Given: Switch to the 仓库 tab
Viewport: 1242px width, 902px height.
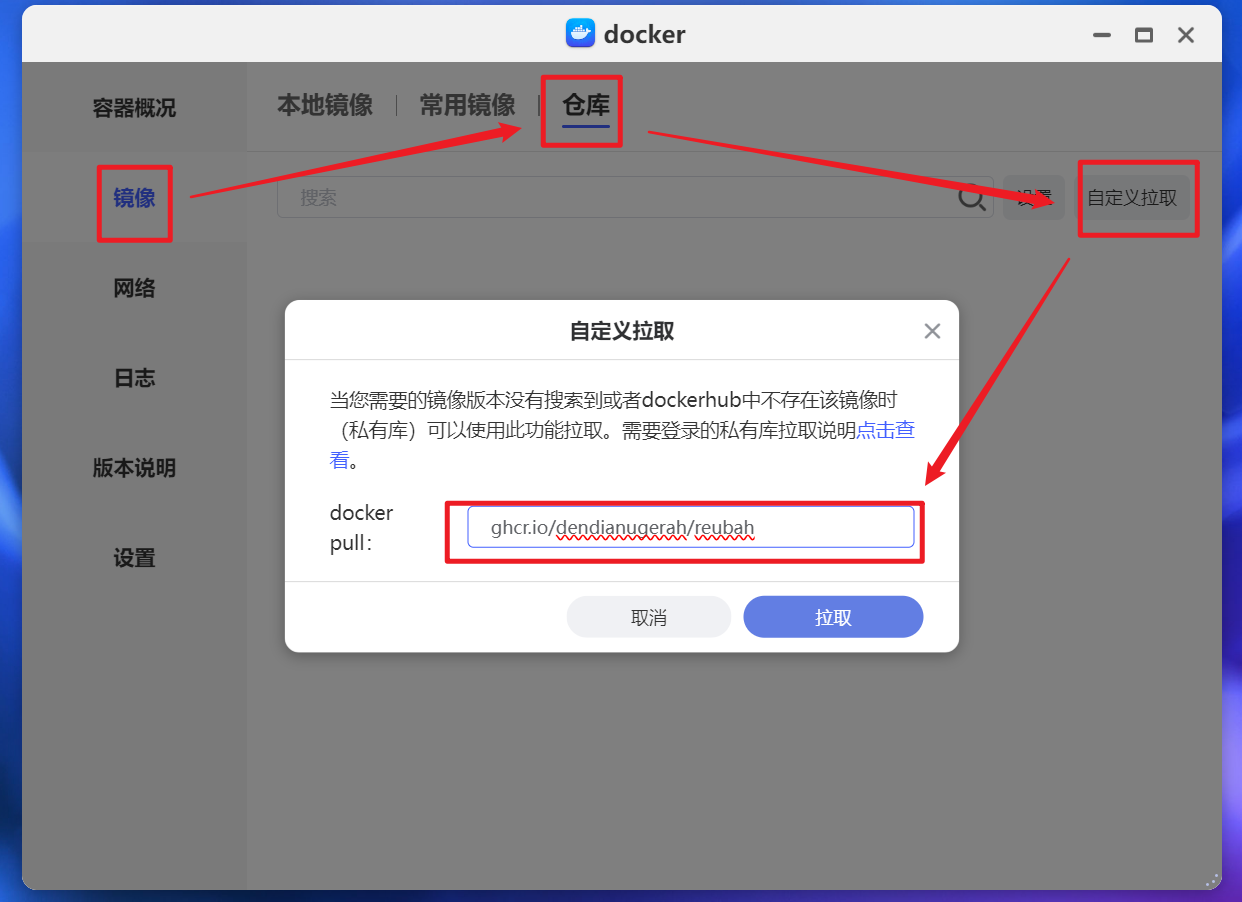Looking at the screenshot, I should coord(581,104).
